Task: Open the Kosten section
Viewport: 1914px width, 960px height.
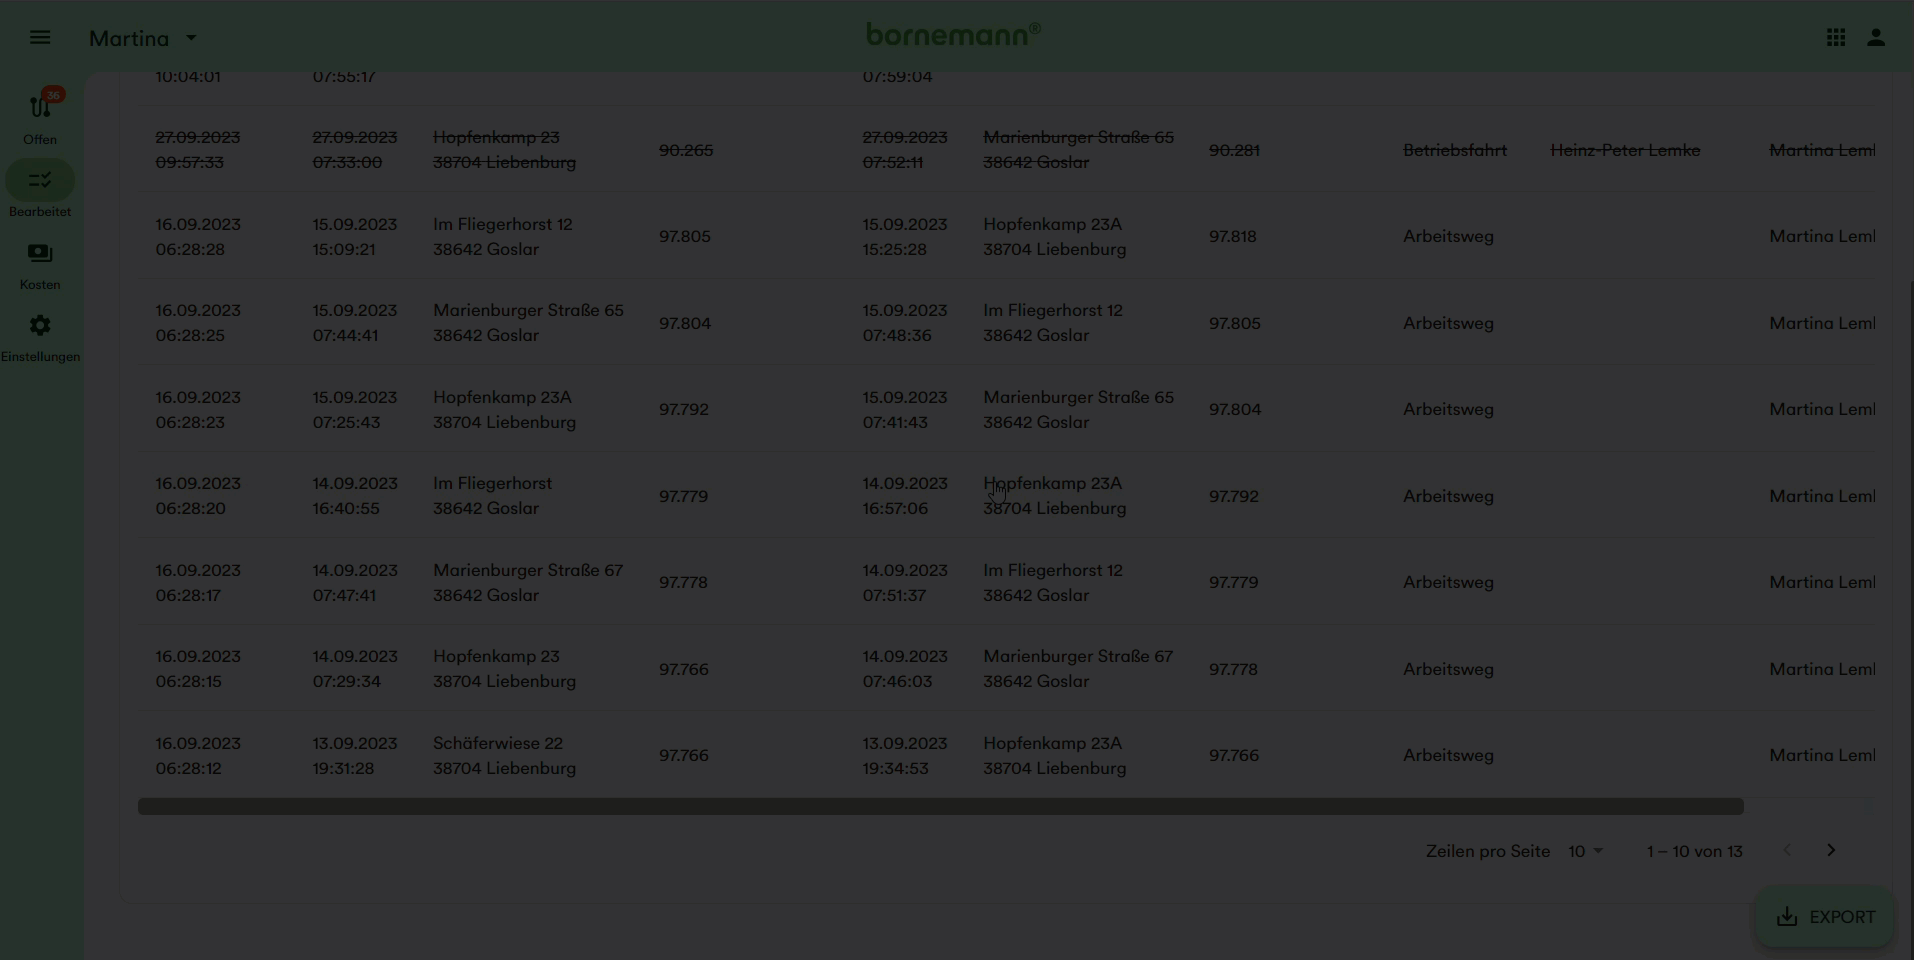Action: coord(40,264)
